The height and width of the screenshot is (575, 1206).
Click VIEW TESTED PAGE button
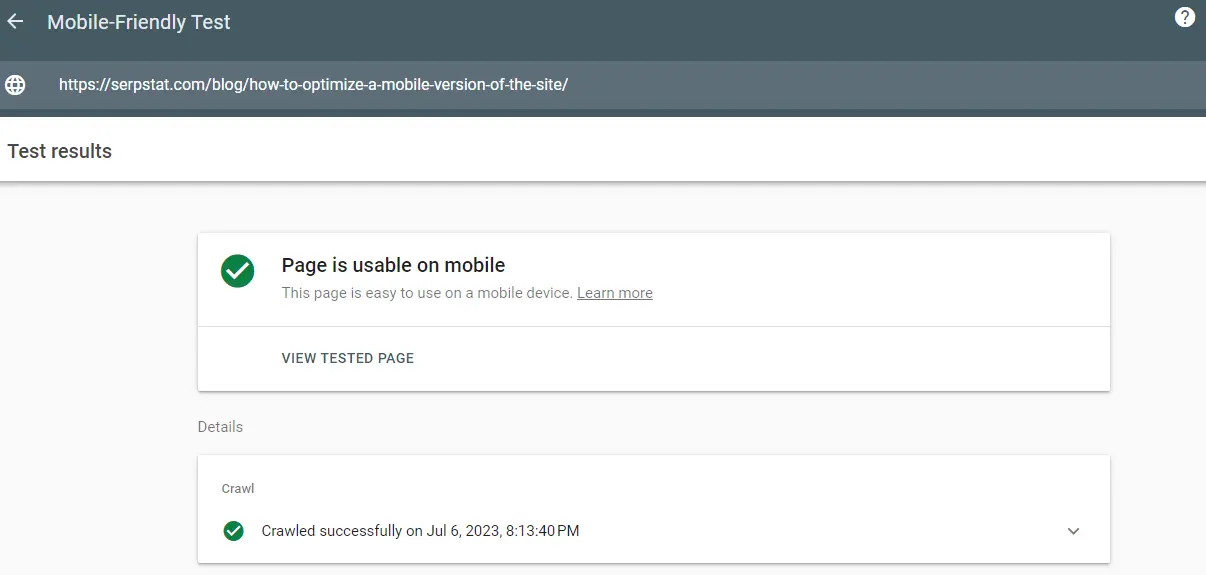[348, 358]
